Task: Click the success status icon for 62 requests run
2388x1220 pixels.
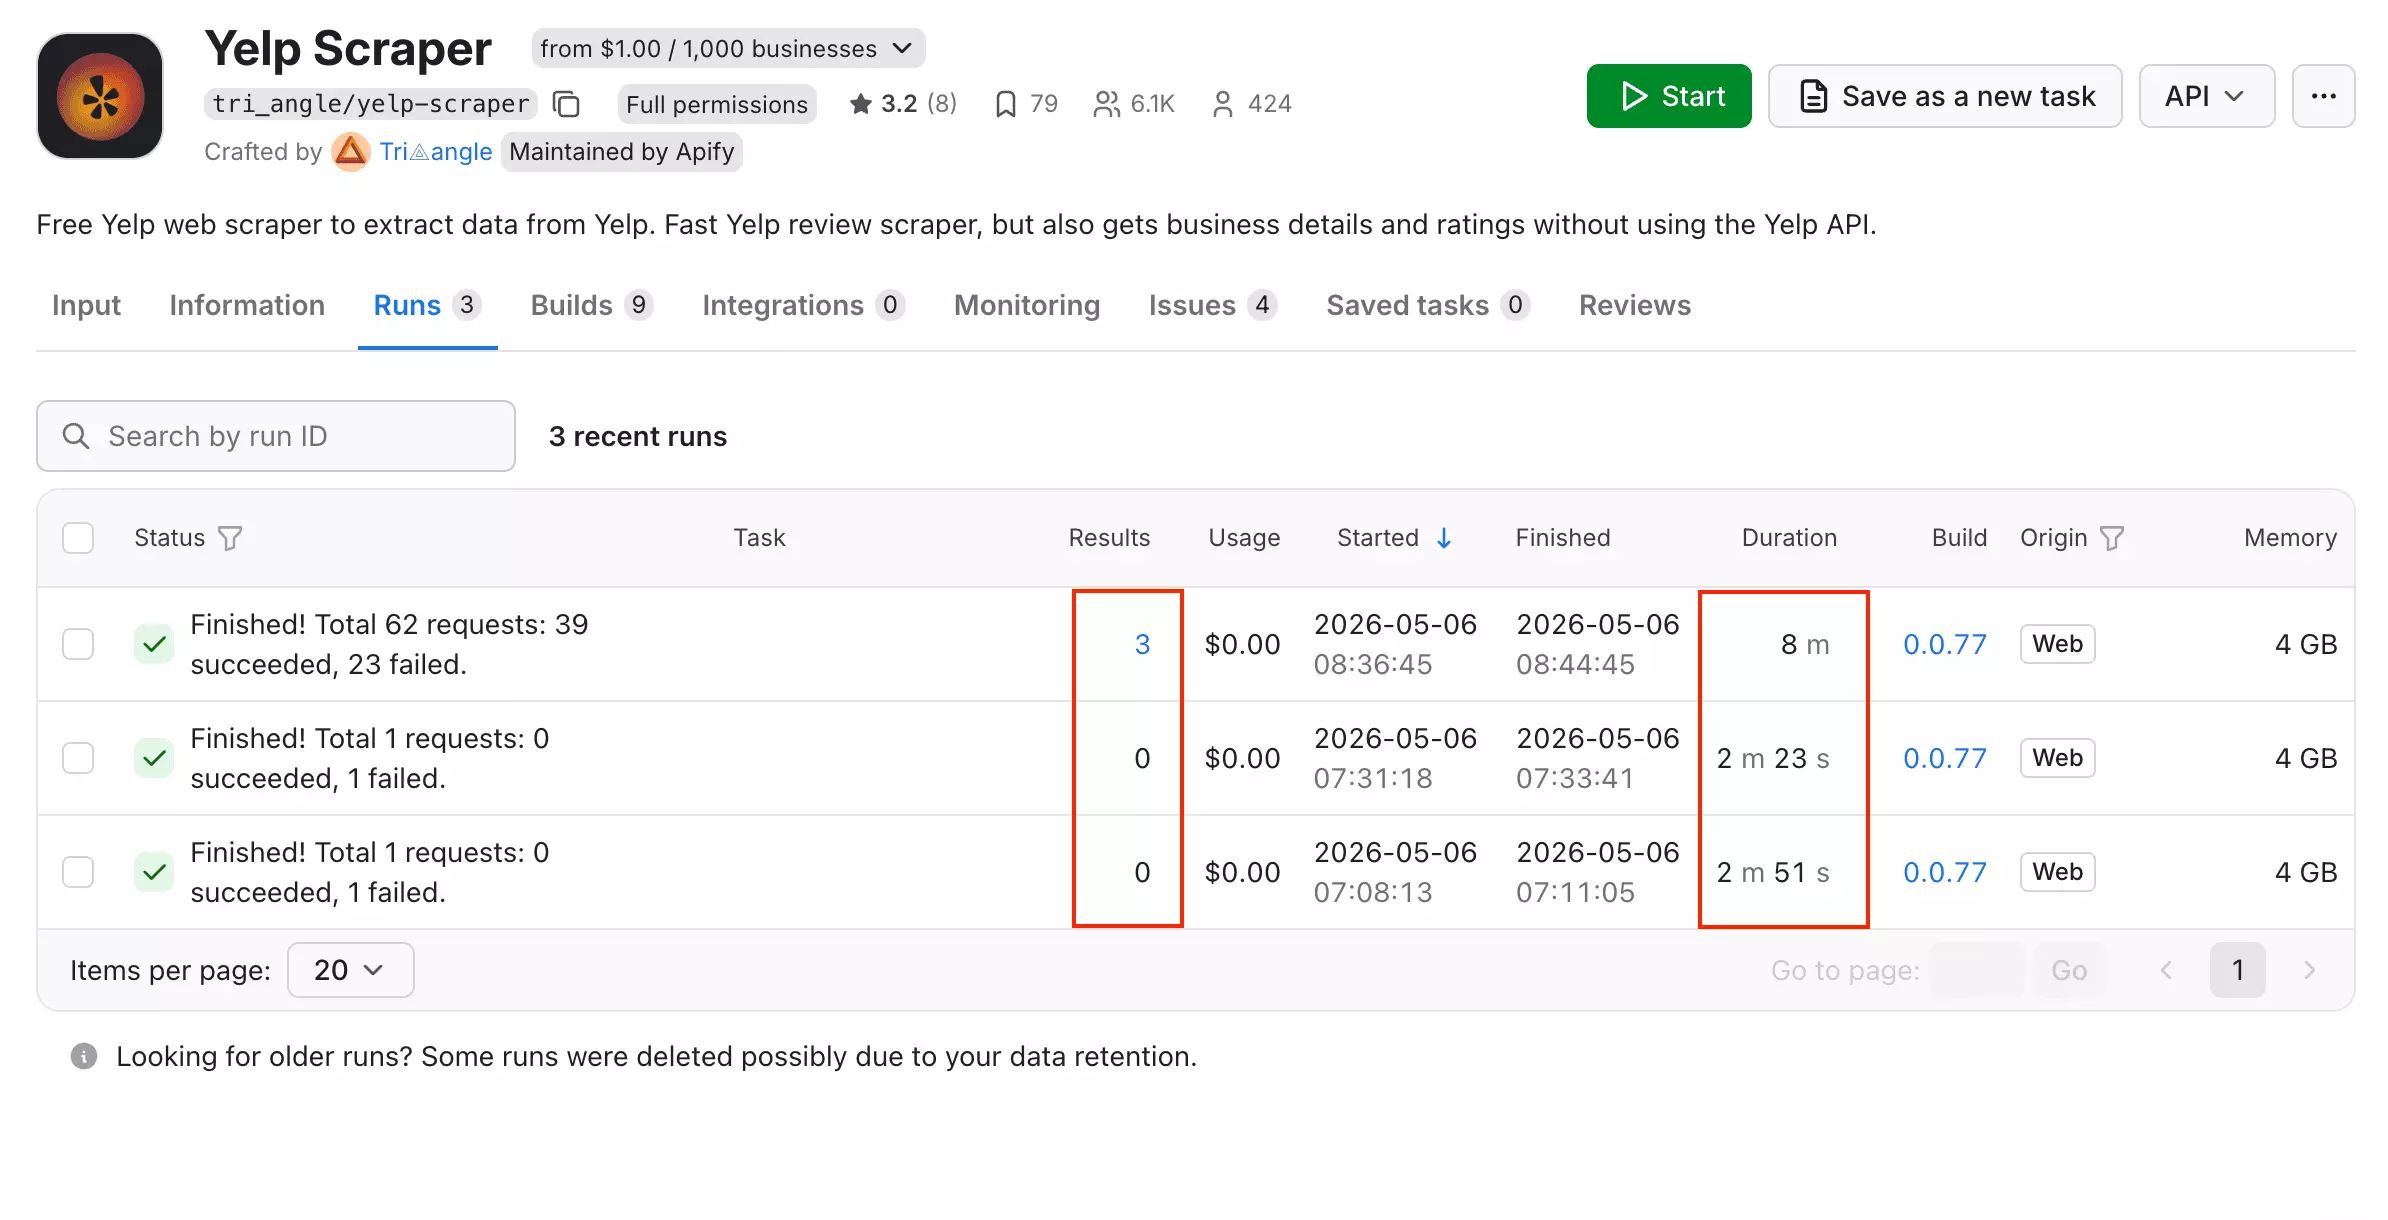Action: (x=154, y=644)
